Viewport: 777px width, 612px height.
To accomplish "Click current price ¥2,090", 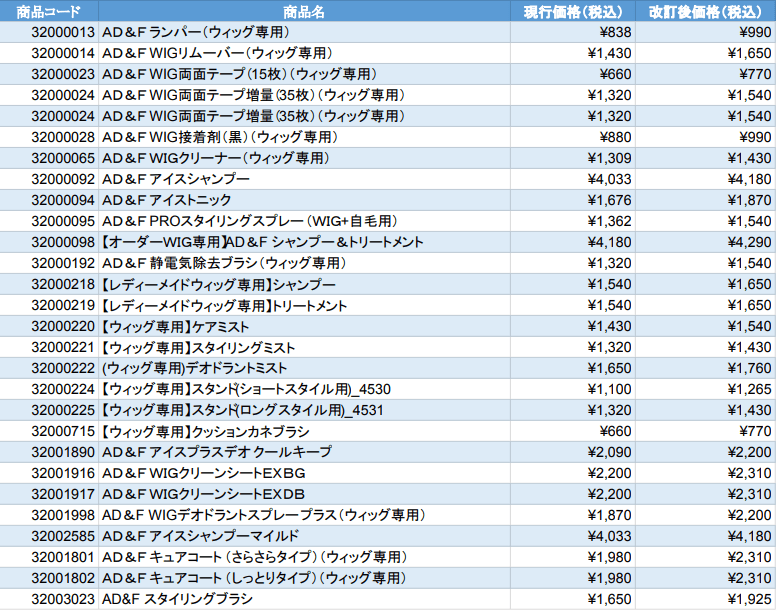I will point(573,452).
